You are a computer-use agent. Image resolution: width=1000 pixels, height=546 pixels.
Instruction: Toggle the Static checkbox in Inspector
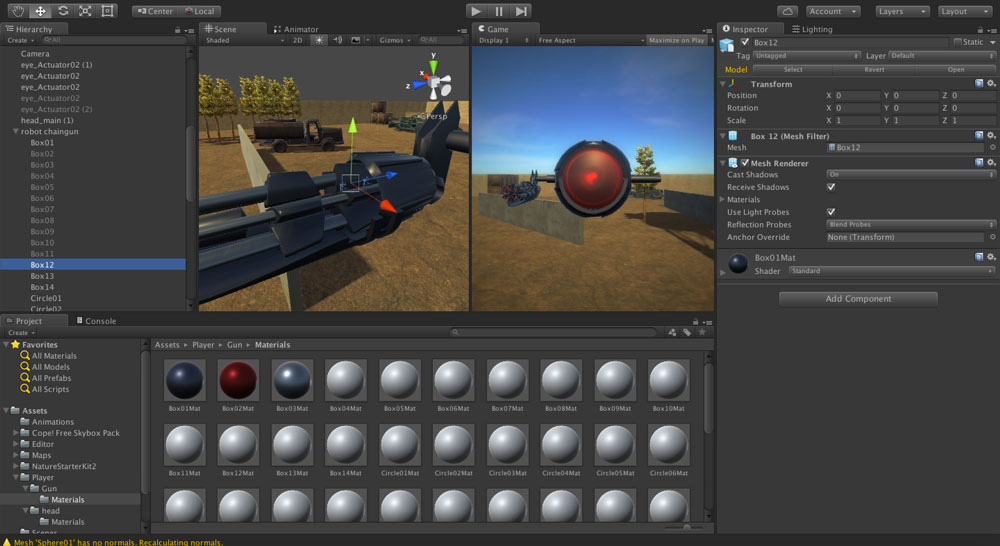click(957, 42)
